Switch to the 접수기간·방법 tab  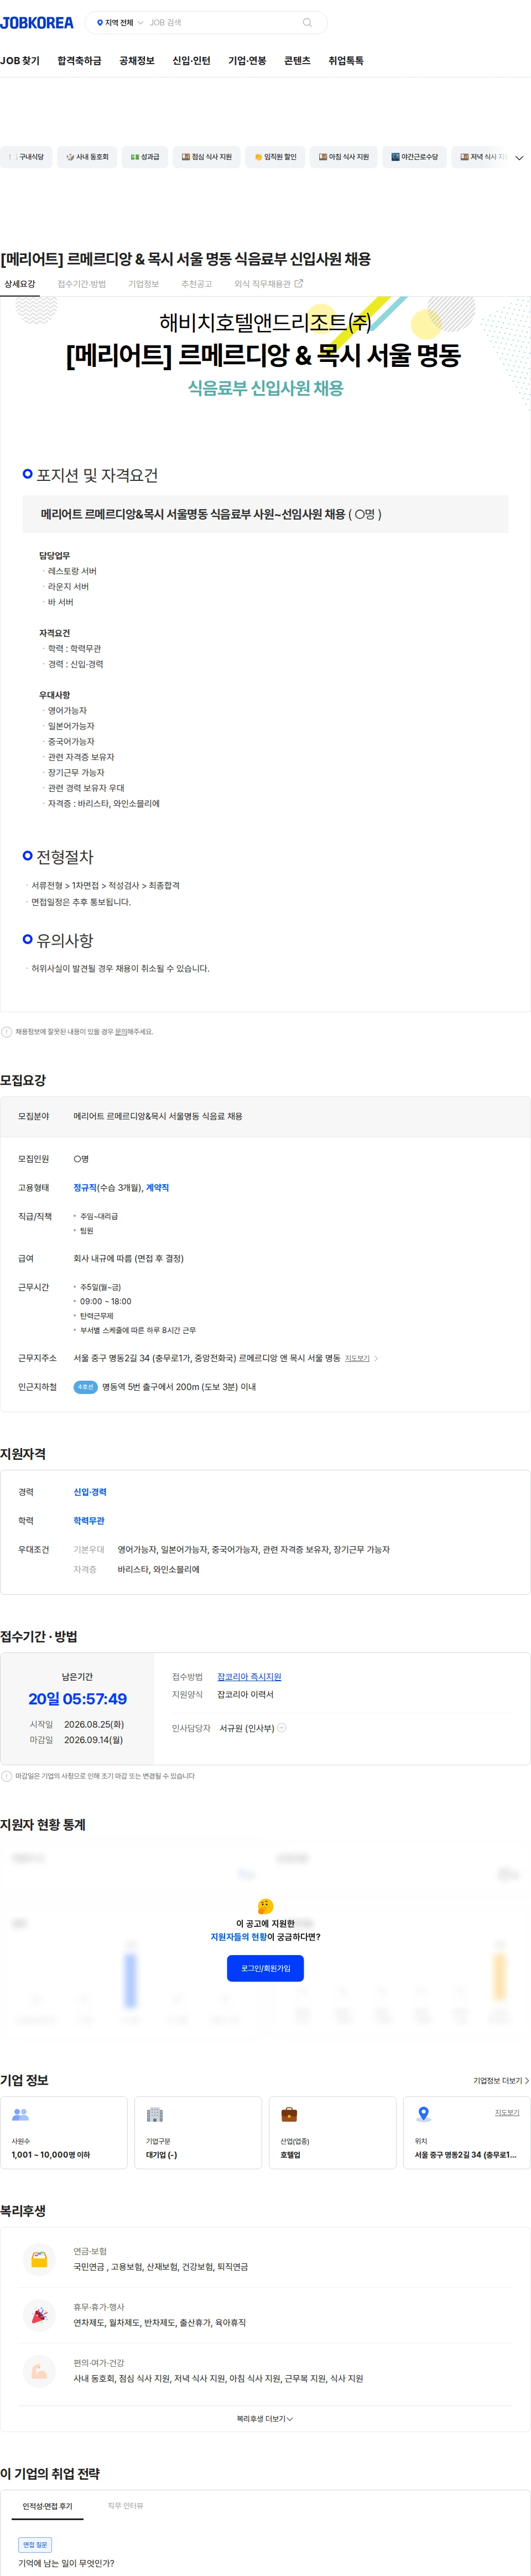[82, 284]
